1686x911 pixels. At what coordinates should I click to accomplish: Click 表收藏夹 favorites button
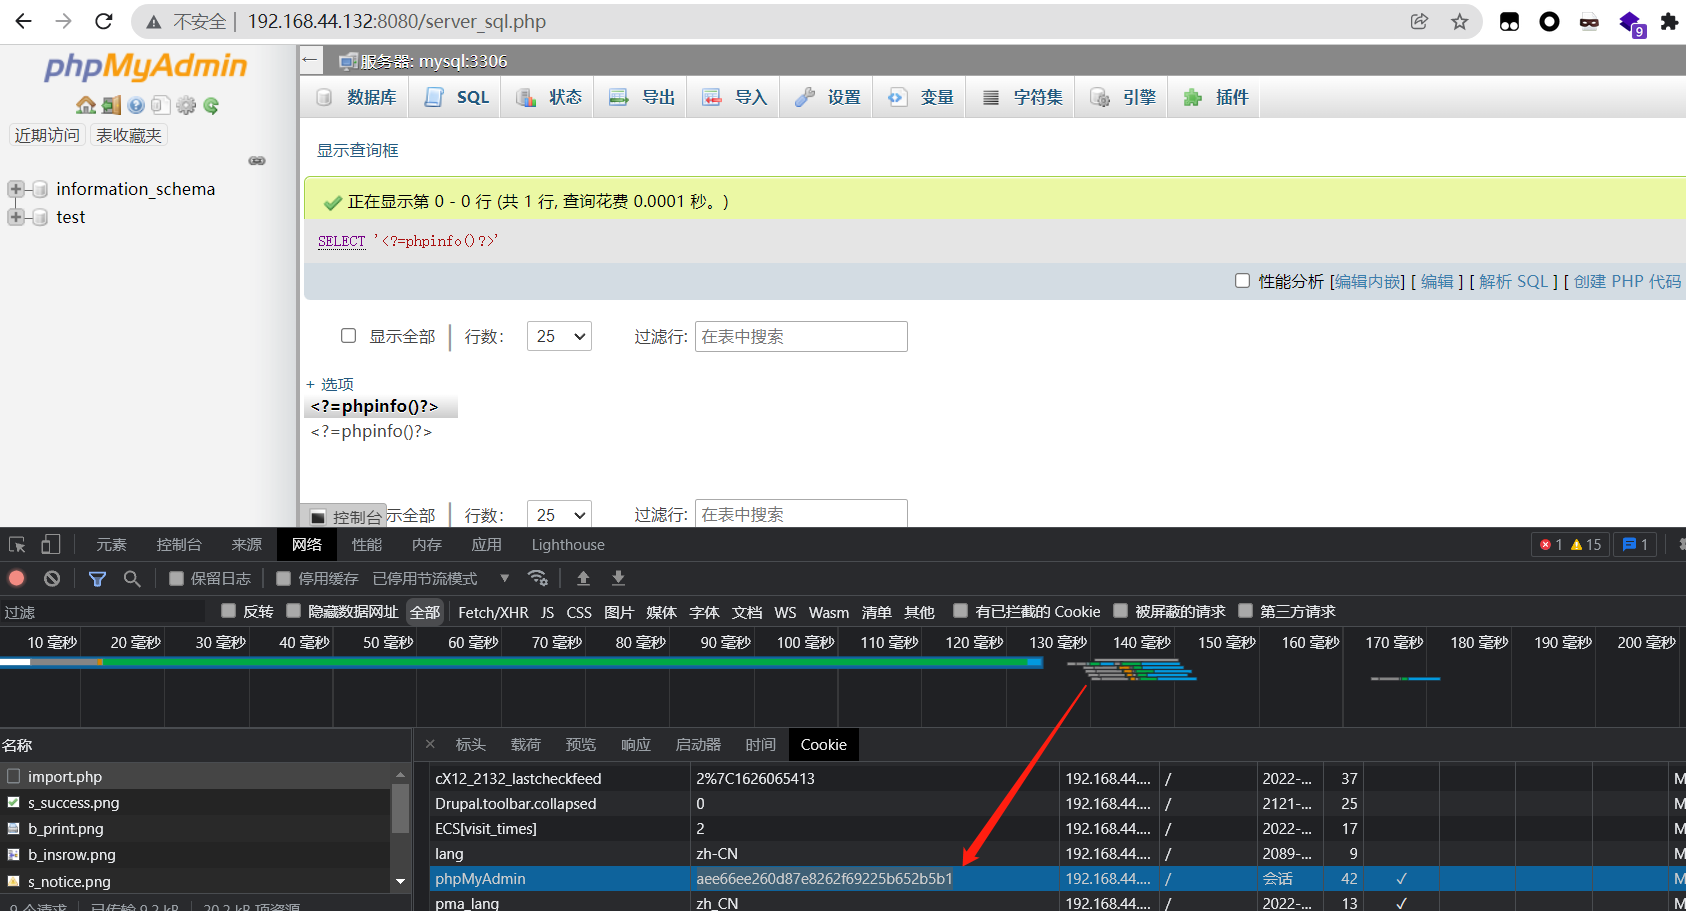[129, 135]
